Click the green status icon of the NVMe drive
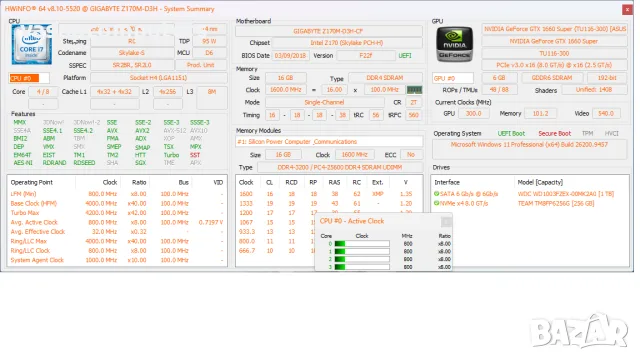640x360 pixels. [x=436, y=203]
